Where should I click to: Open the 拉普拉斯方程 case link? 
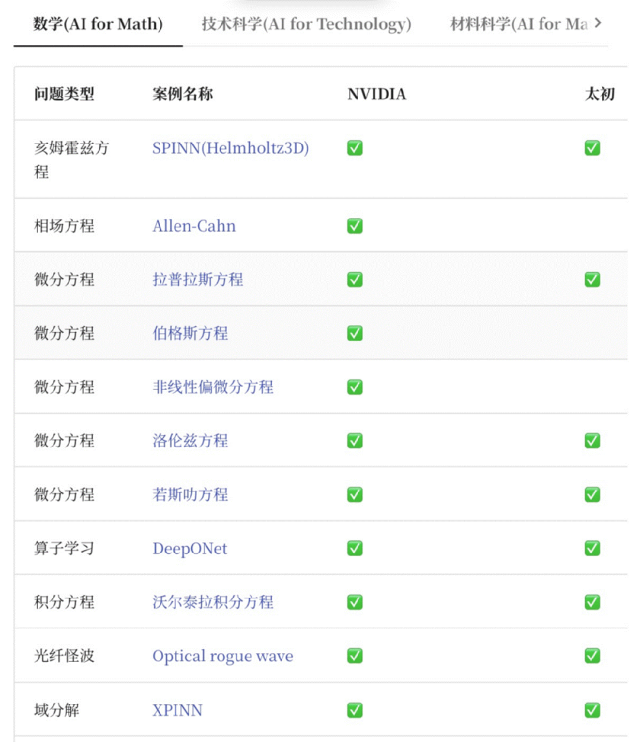[x=197, y=280]
